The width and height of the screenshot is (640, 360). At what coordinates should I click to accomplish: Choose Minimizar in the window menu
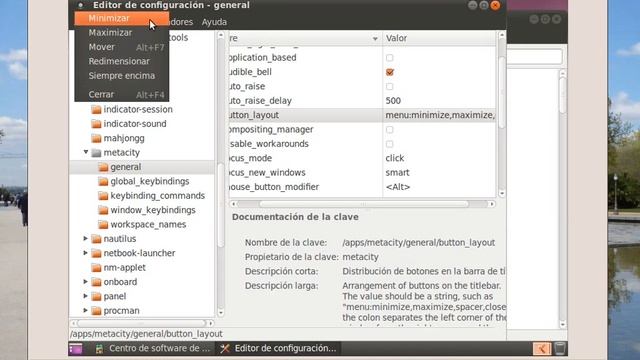(x=122, y=18)
